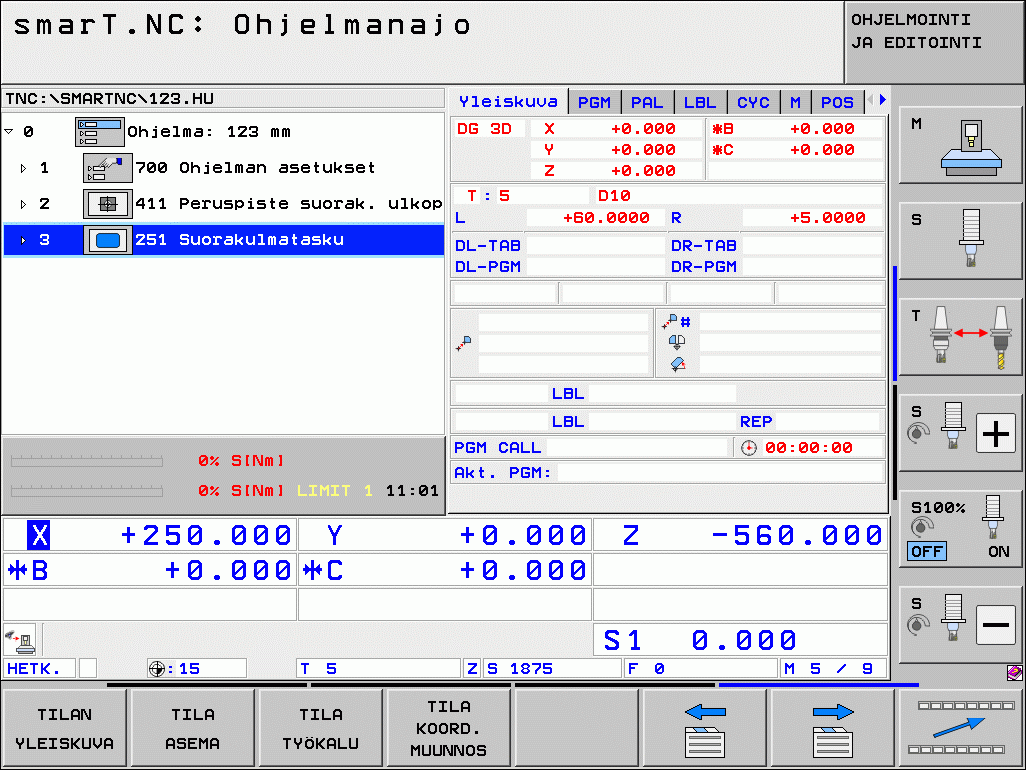This screenshot has width=1026, height=770.
Task: Expand tree node 2 Peruspiste
Action: pos(24,204)
